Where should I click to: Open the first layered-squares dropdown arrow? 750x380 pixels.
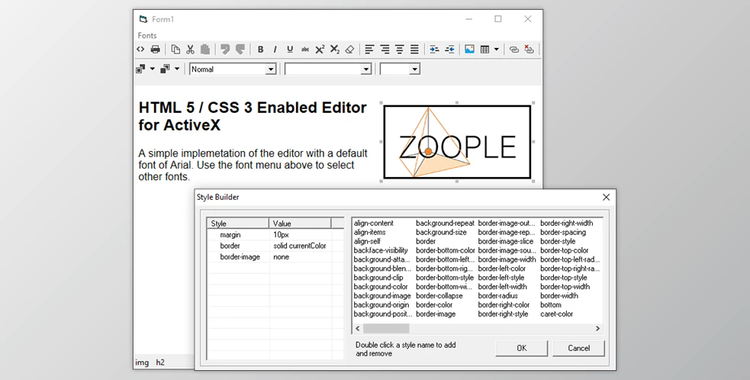click(x=152, y=69)
